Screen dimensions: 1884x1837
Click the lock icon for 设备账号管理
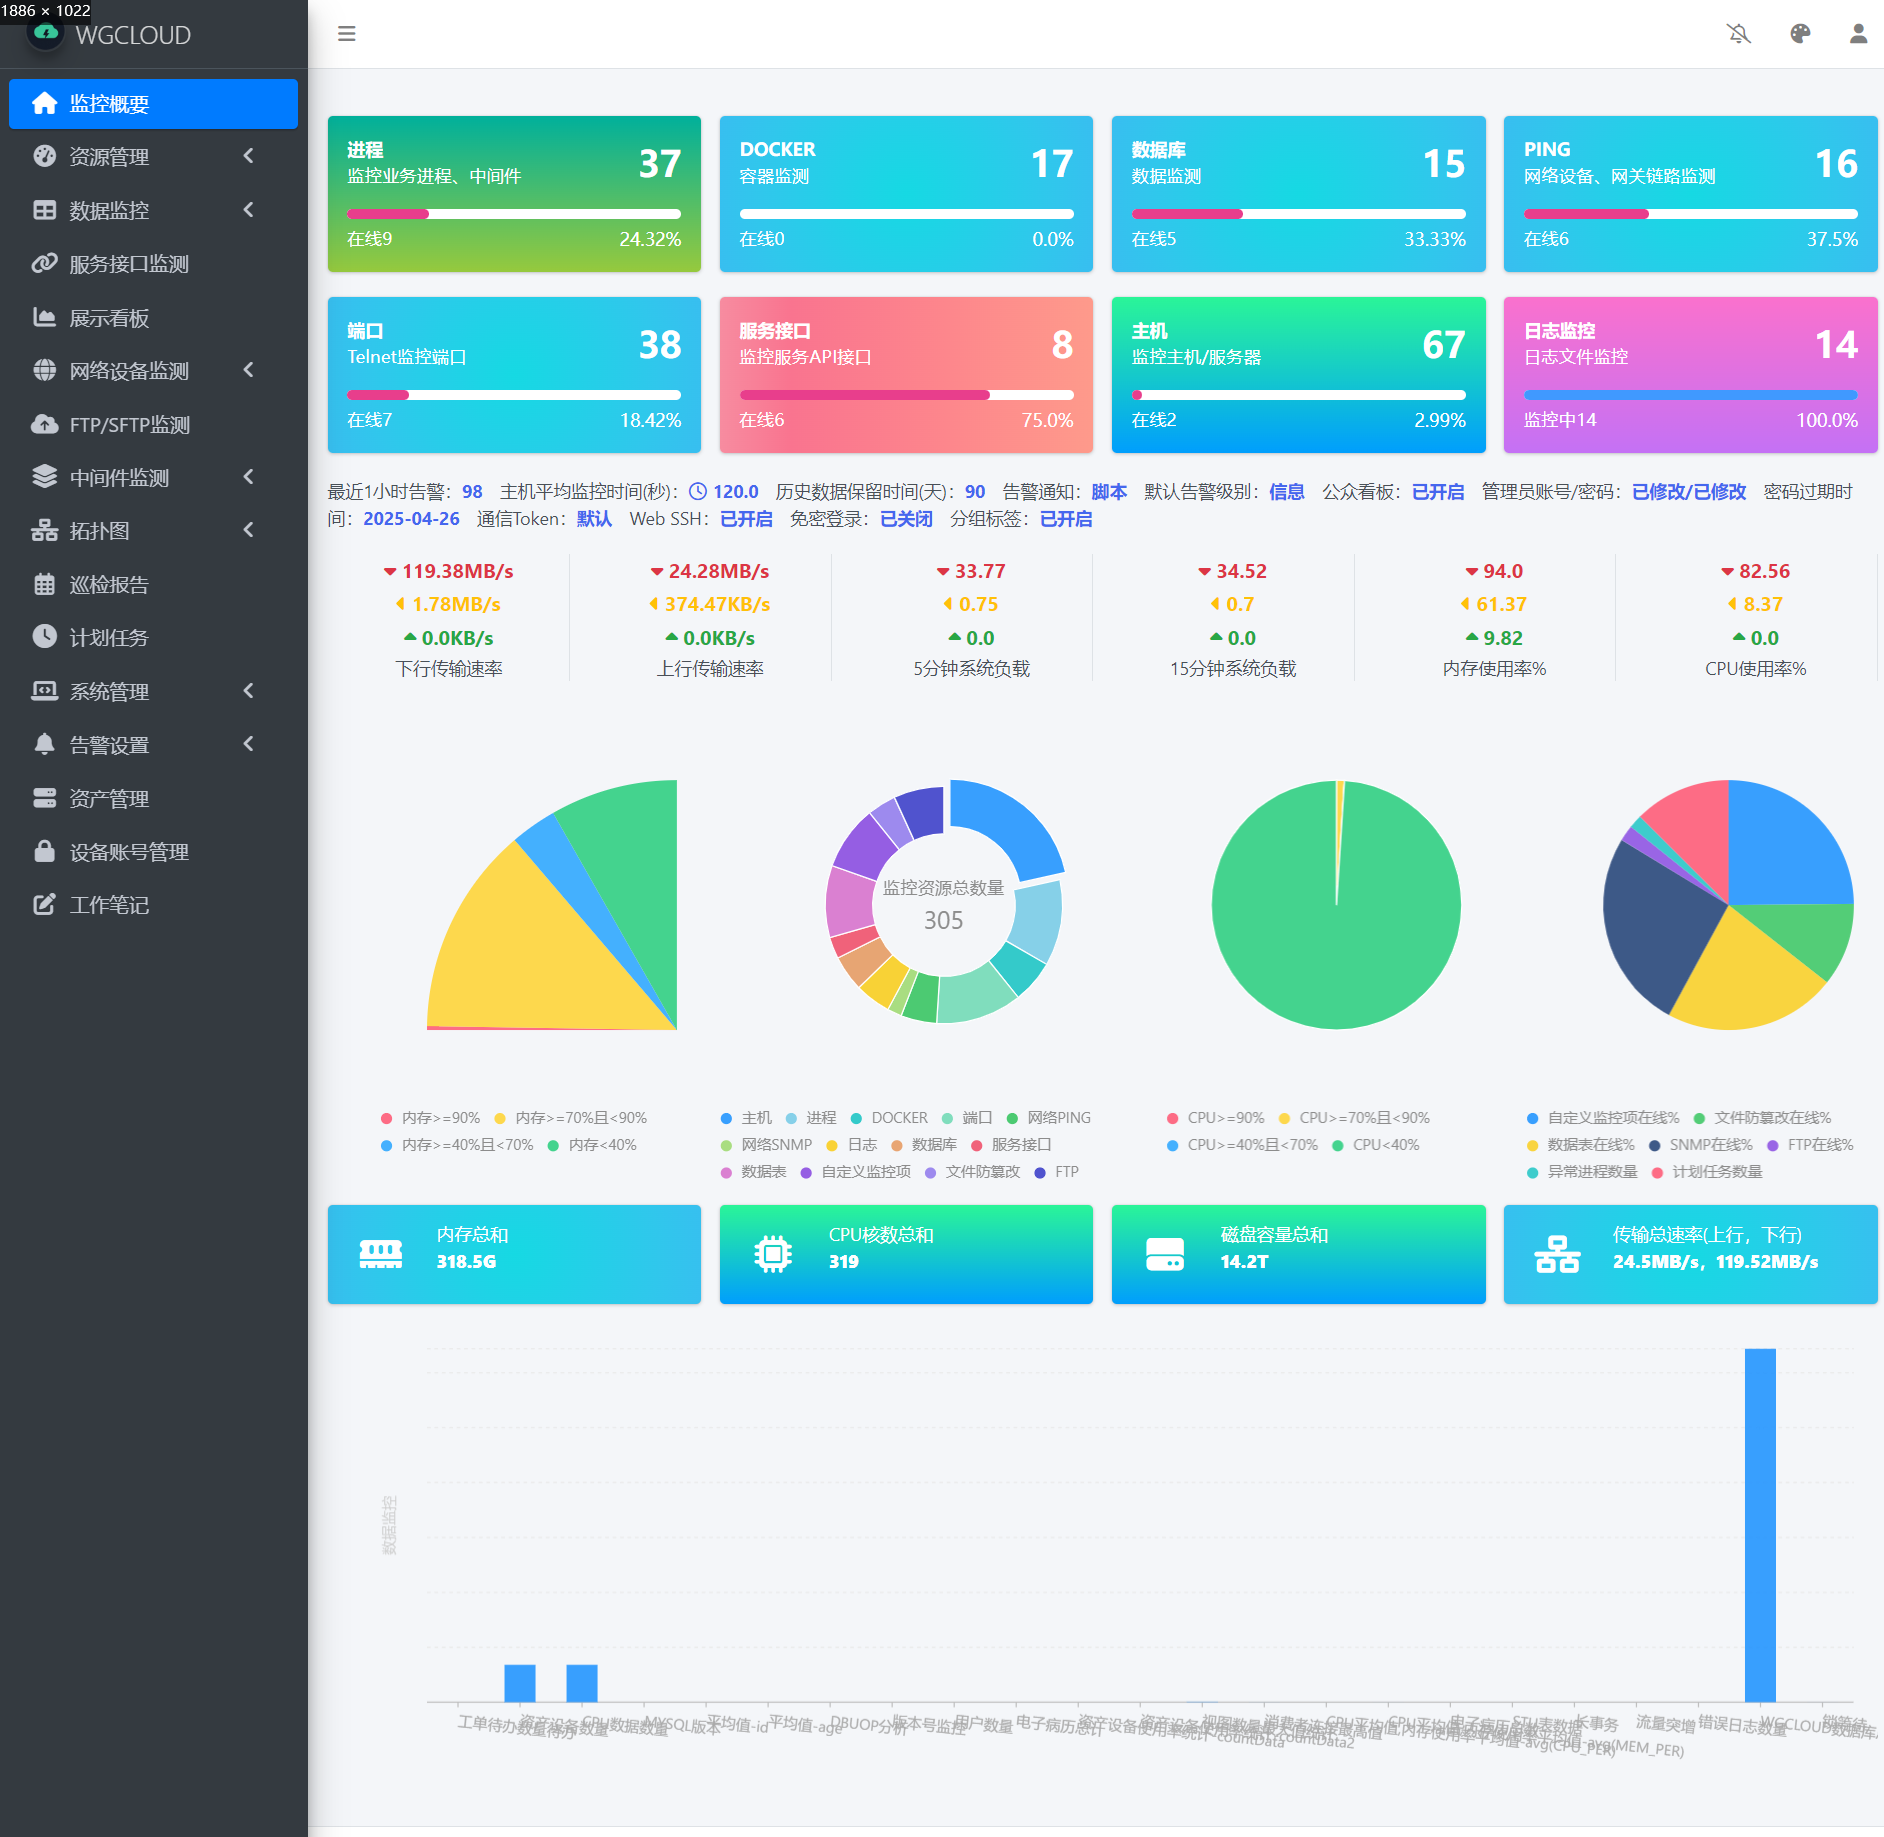click(x=44, y=851)
